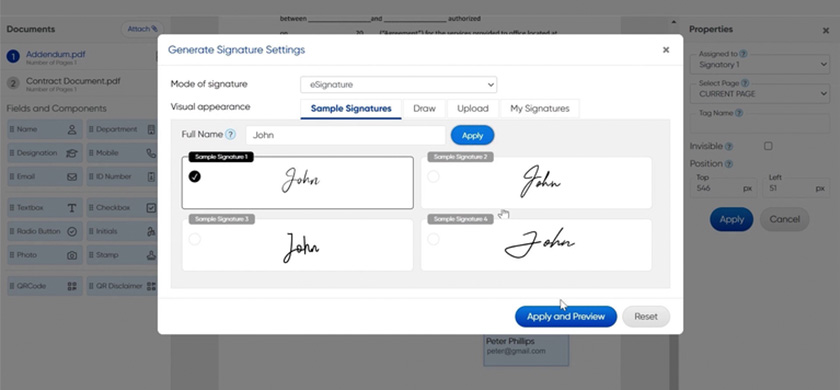Click the Full Name help question icon
840x390 pixels.
(230, 134)
